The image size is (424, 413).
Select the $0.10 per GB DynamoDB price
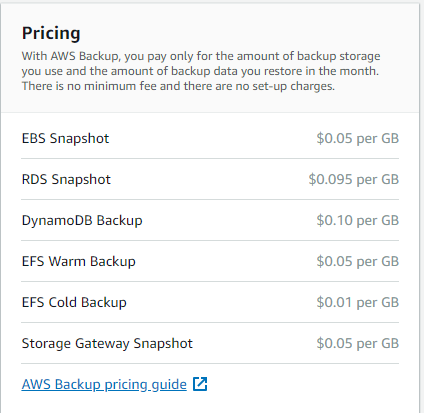pyautogui.click(x=358, y=220)
